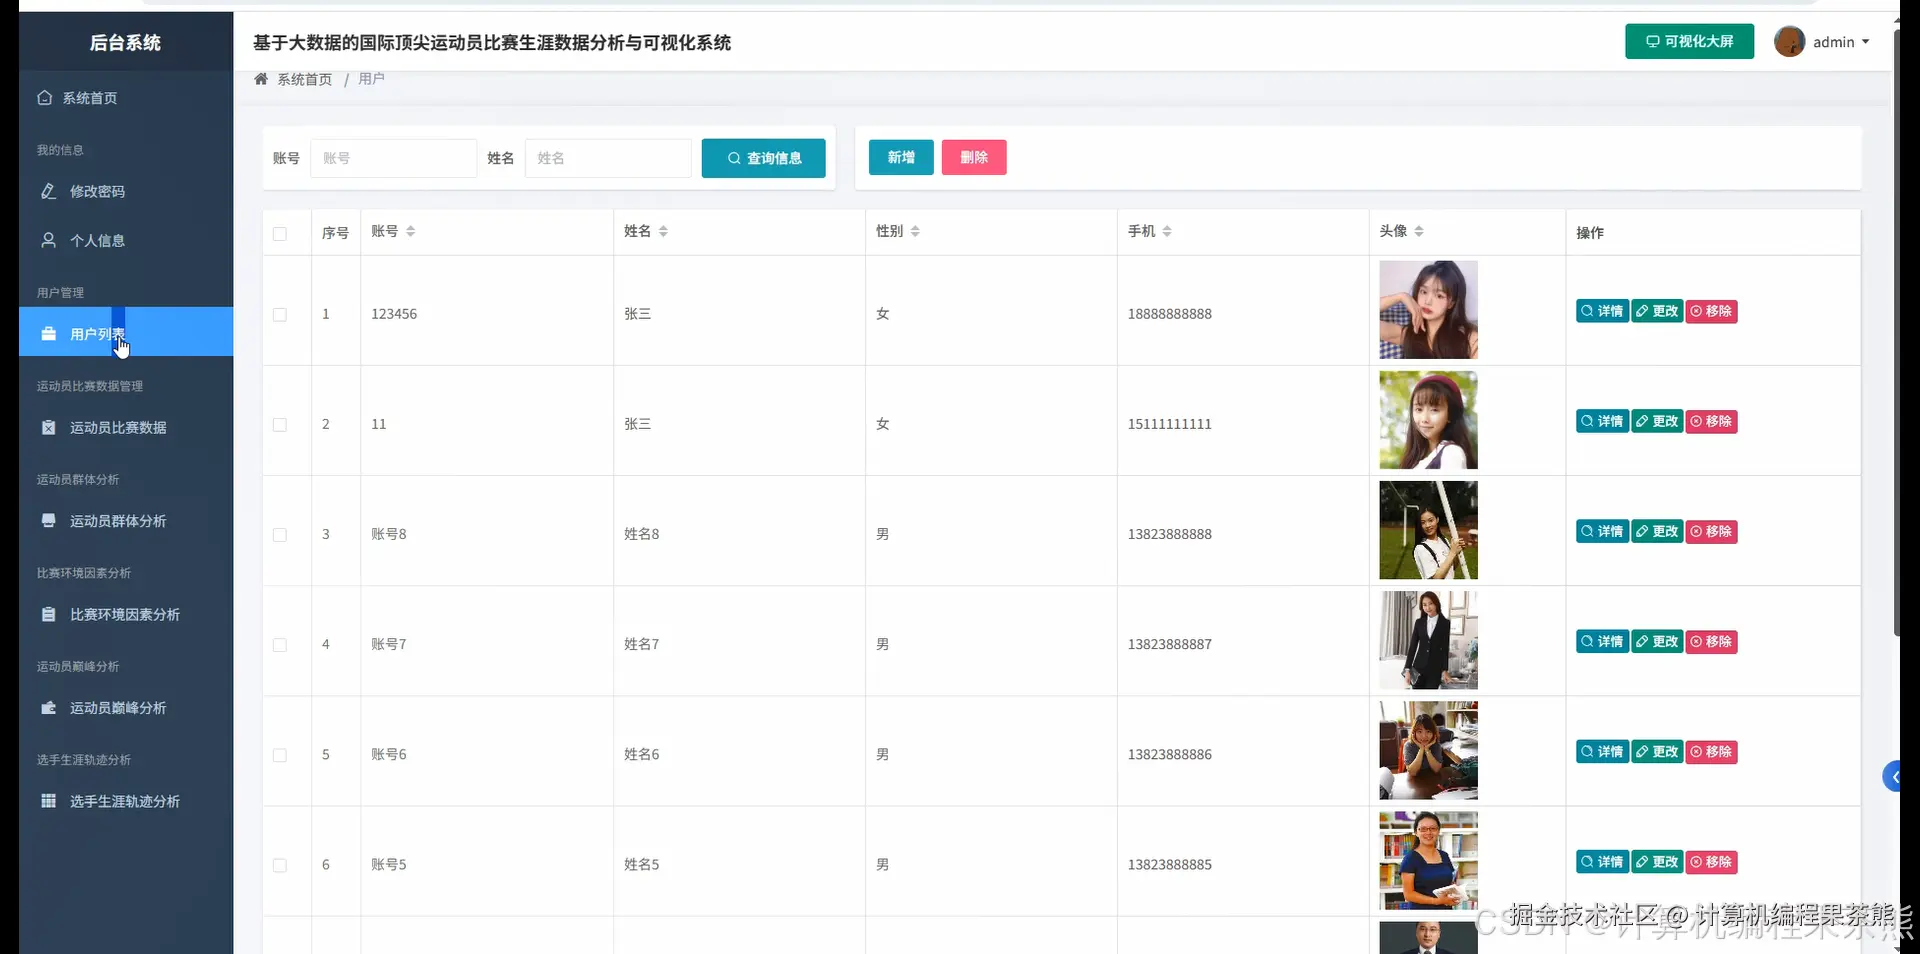View 详情 for 账号6
1920x954 pixels.
pyautogui.click(x=1602, y=751)
